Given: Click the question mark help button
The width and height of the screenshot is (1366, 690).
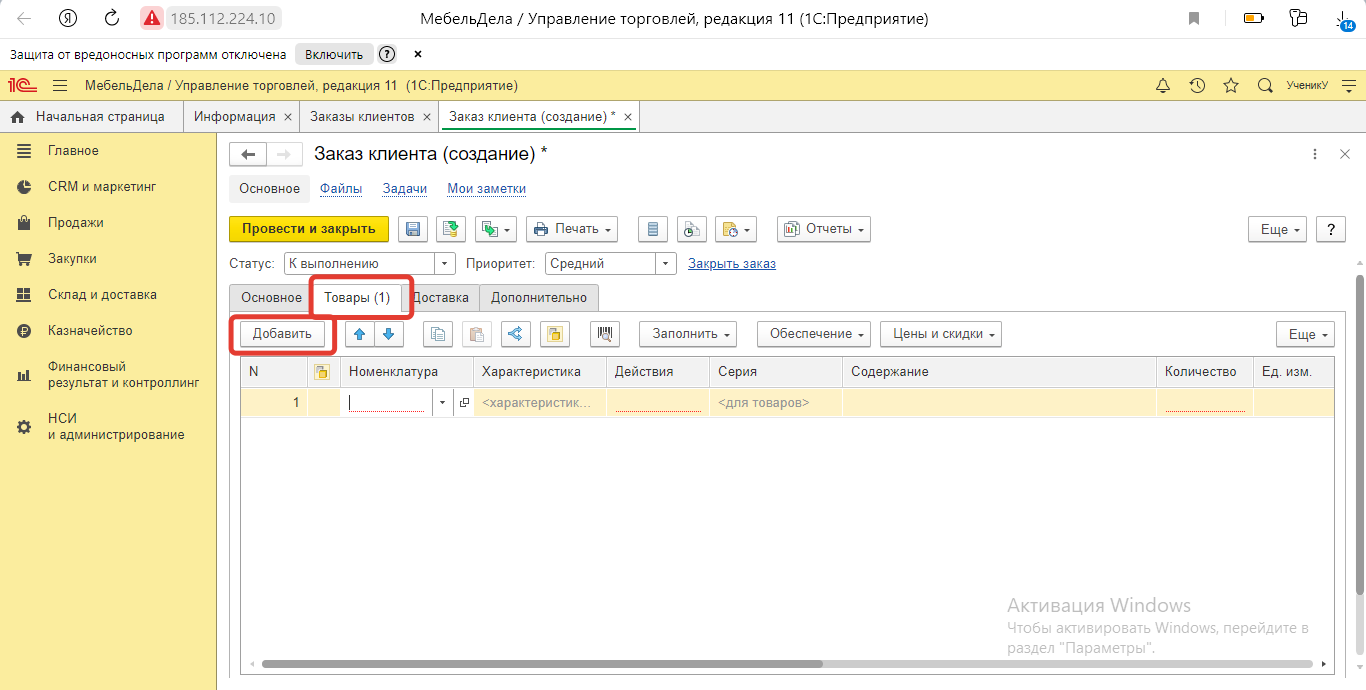Looking at the screenshot, I should 1330,229.
